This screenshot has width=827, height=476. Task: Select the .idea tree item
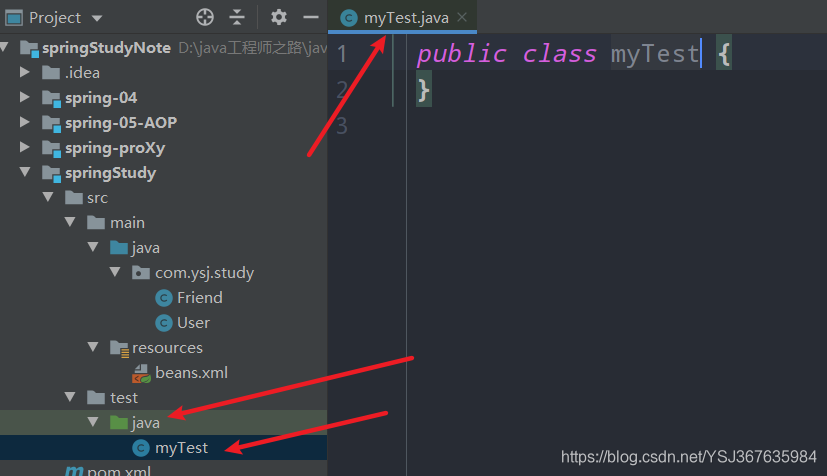tap(82, 72)
